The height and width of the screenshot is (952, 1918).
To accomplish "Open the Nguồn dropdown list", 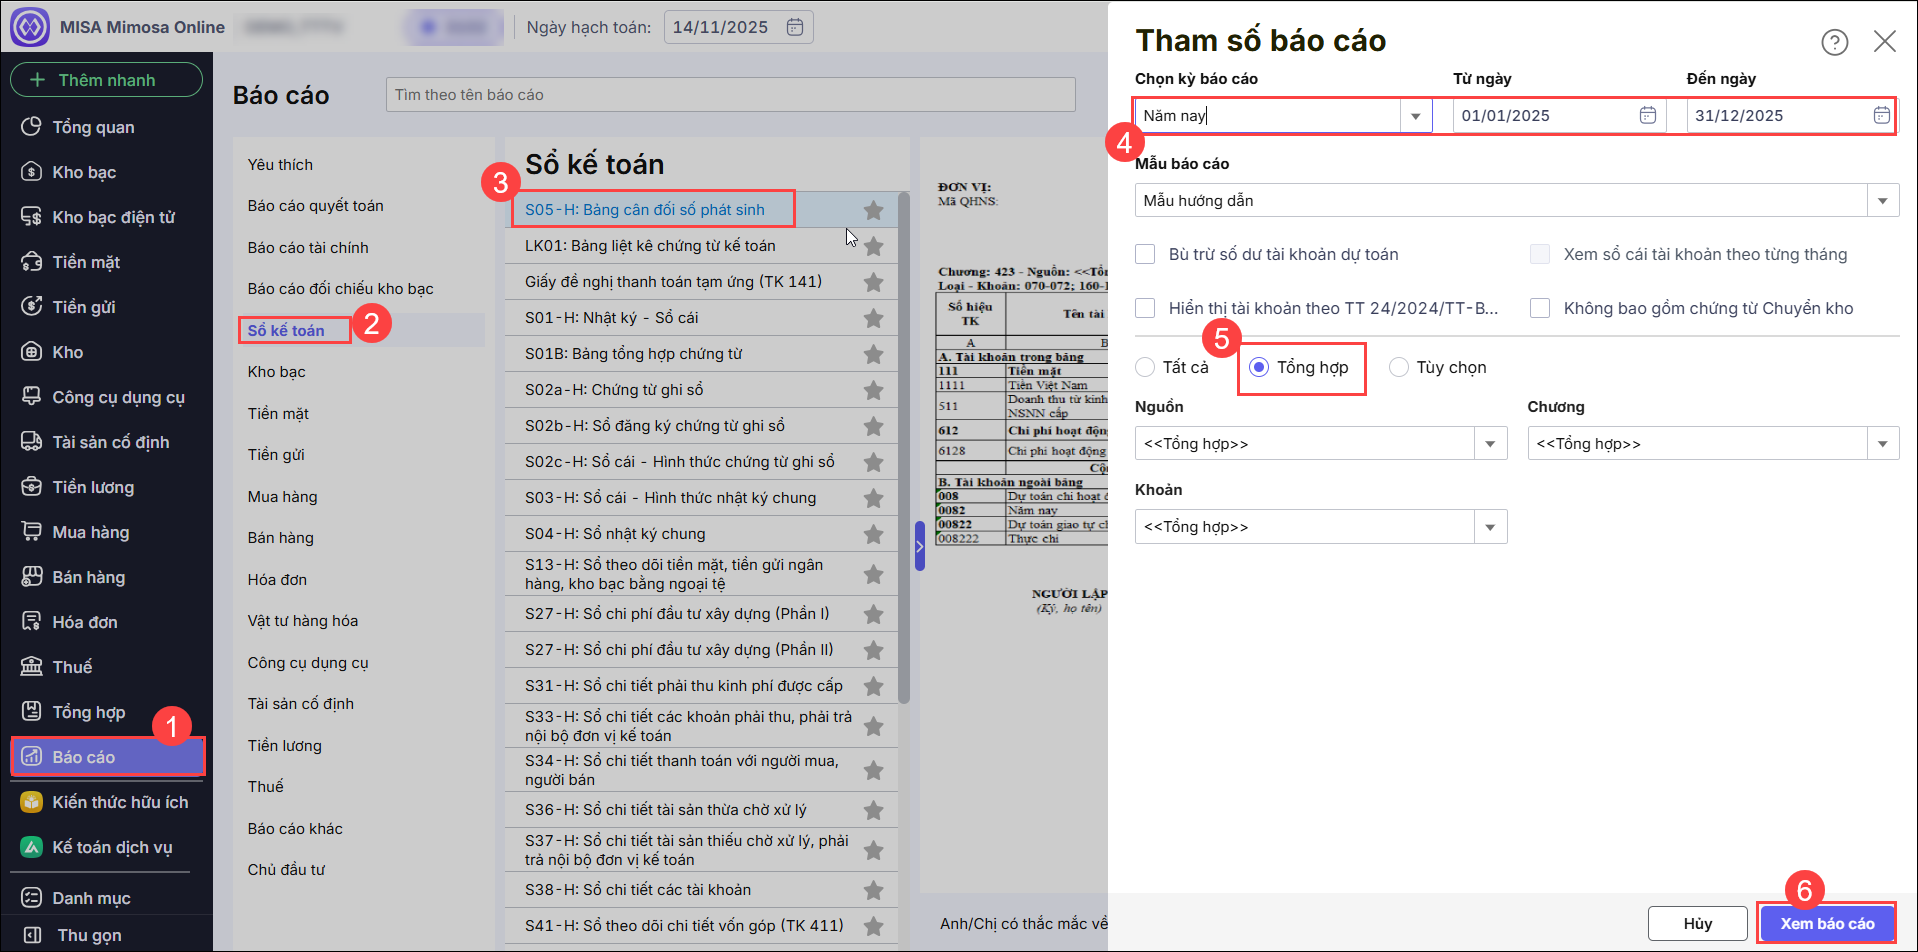I will [1490, 443].
